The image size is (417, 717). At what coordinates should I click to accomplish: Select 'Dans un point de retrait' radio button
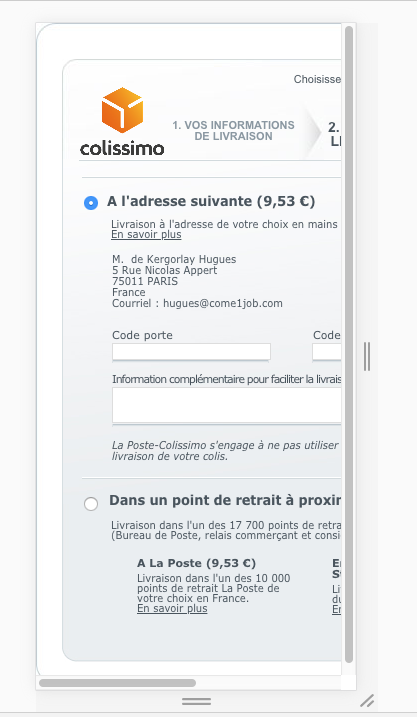(x=91, y=504)
